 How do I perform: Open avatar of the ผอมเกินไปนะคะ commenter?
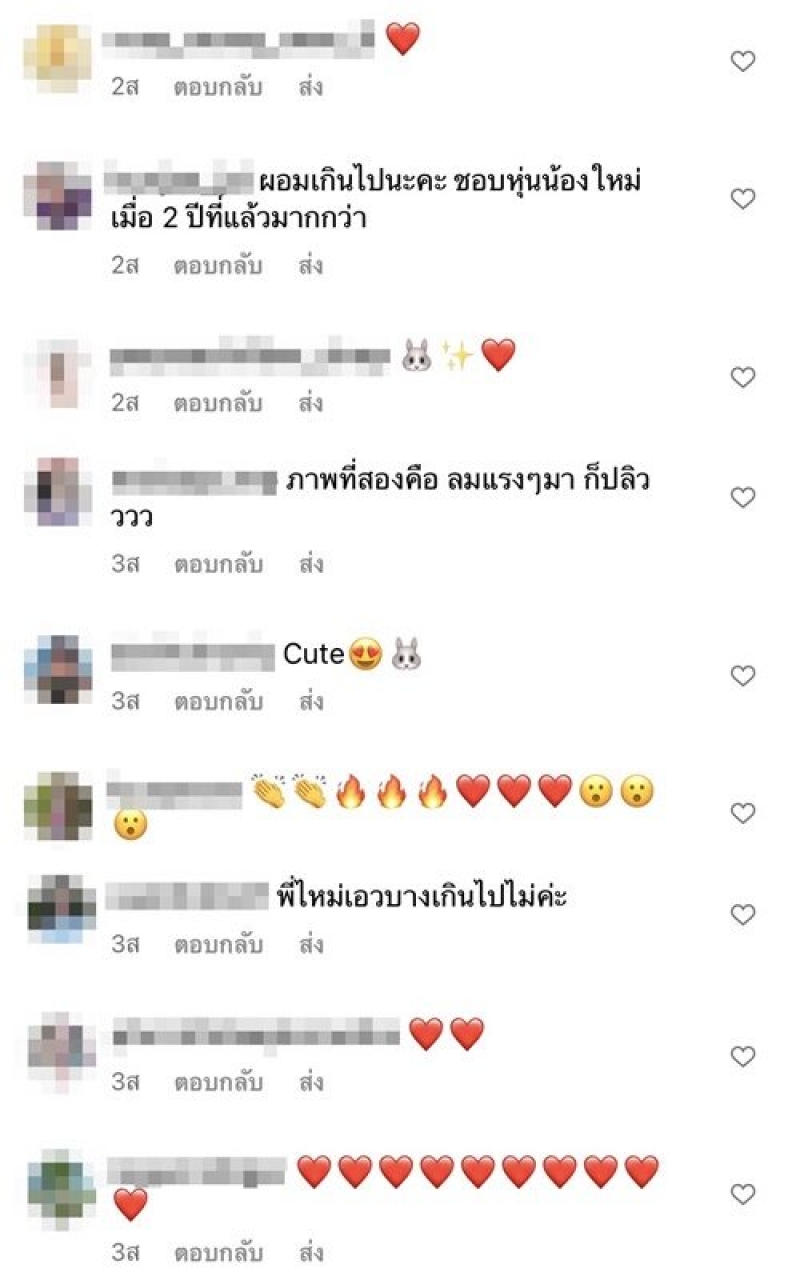tap(58, 195)
